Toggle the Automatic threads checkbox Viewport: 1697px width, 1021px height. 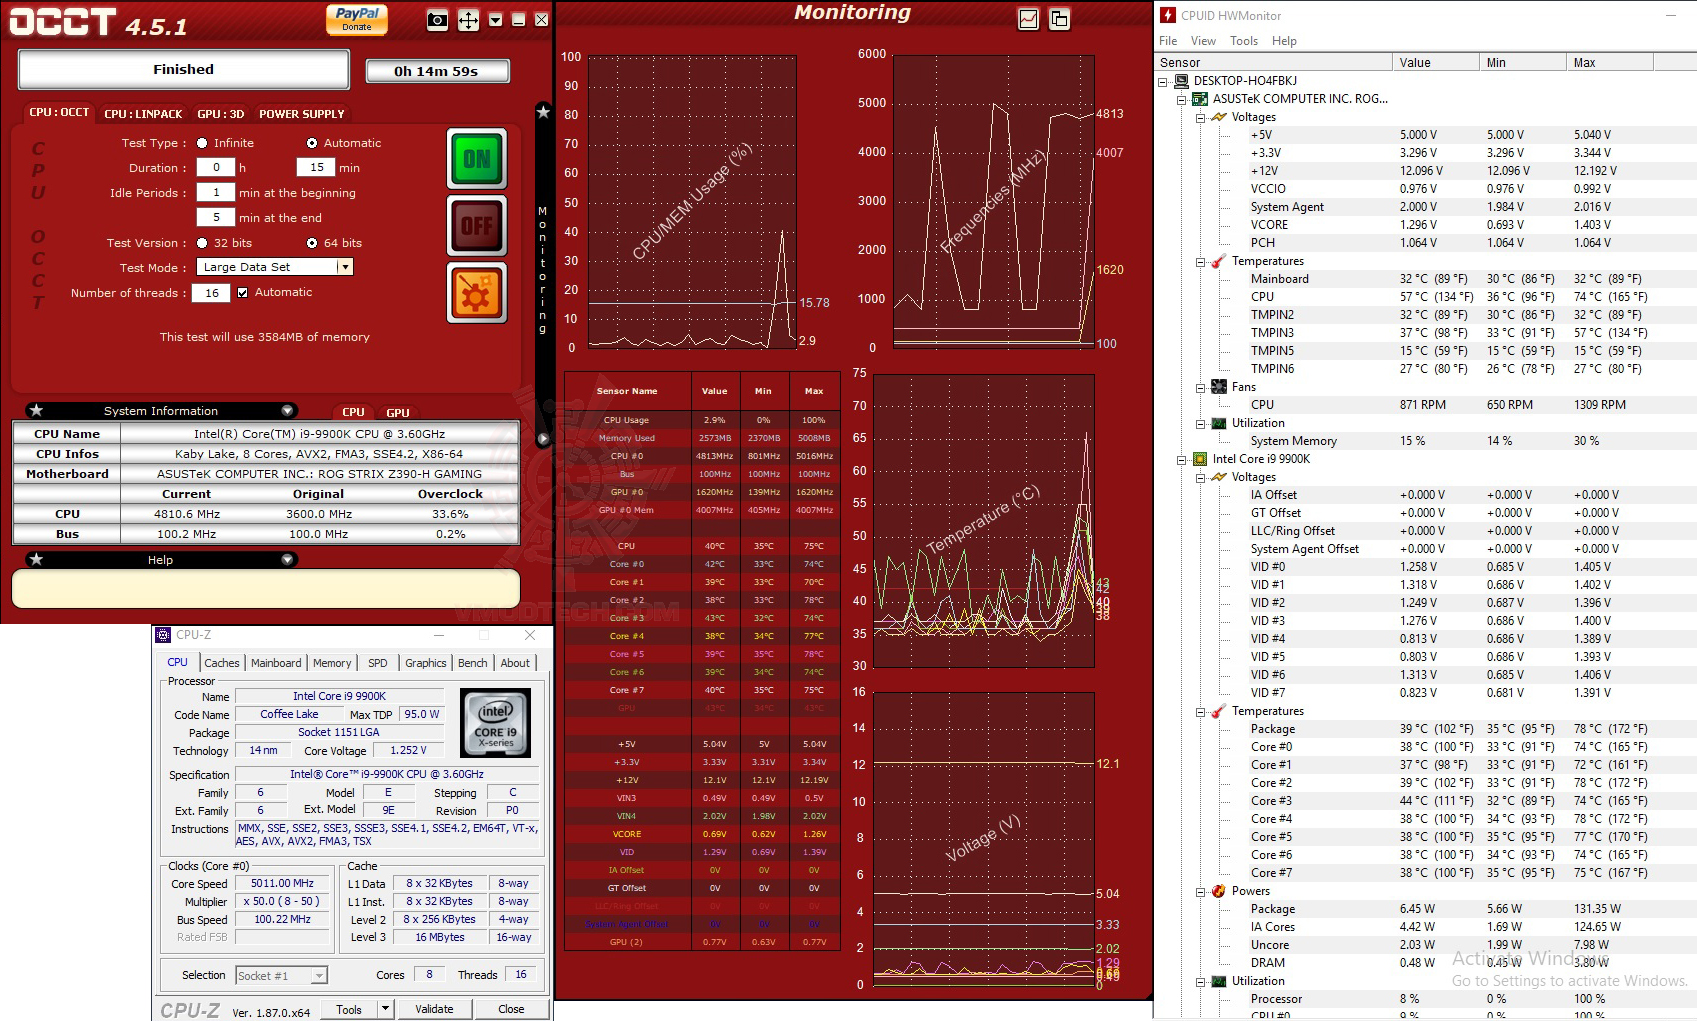(x=242, y=293)
